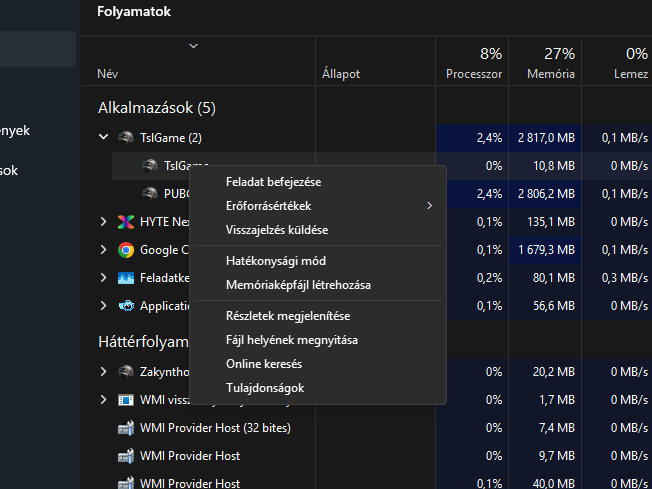Expand the HYTE Nexus process row
Screen dimensions: 652x489
click(x=104, y=222)
